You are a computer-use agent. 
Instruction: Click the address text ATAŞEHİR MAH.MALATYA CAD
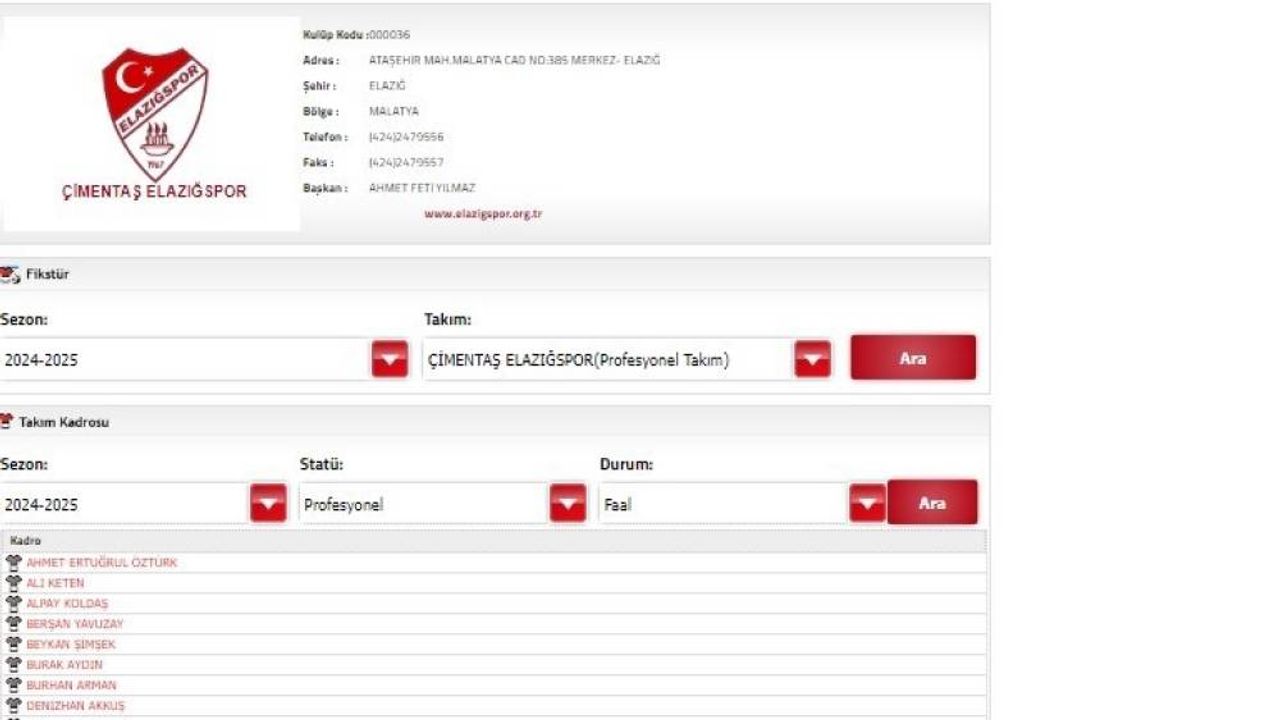[514, 60]
